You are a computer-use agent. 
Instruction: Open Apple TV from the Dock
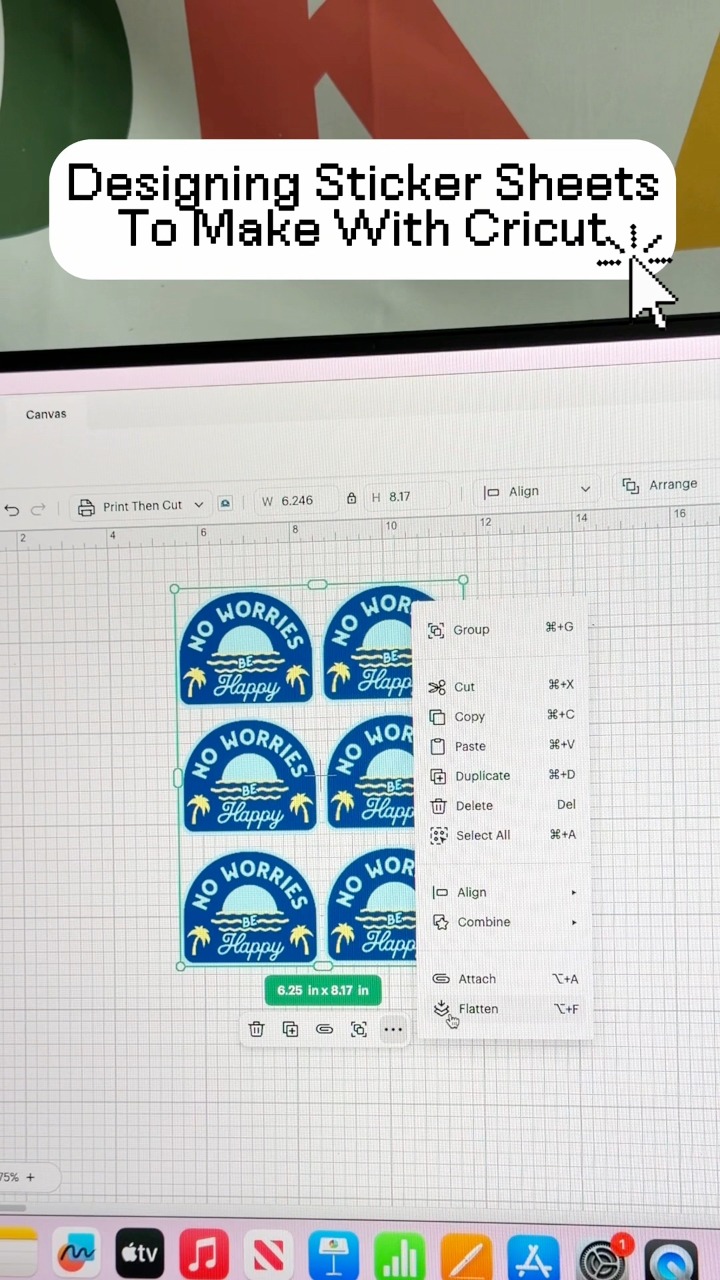click(140, 1254)
